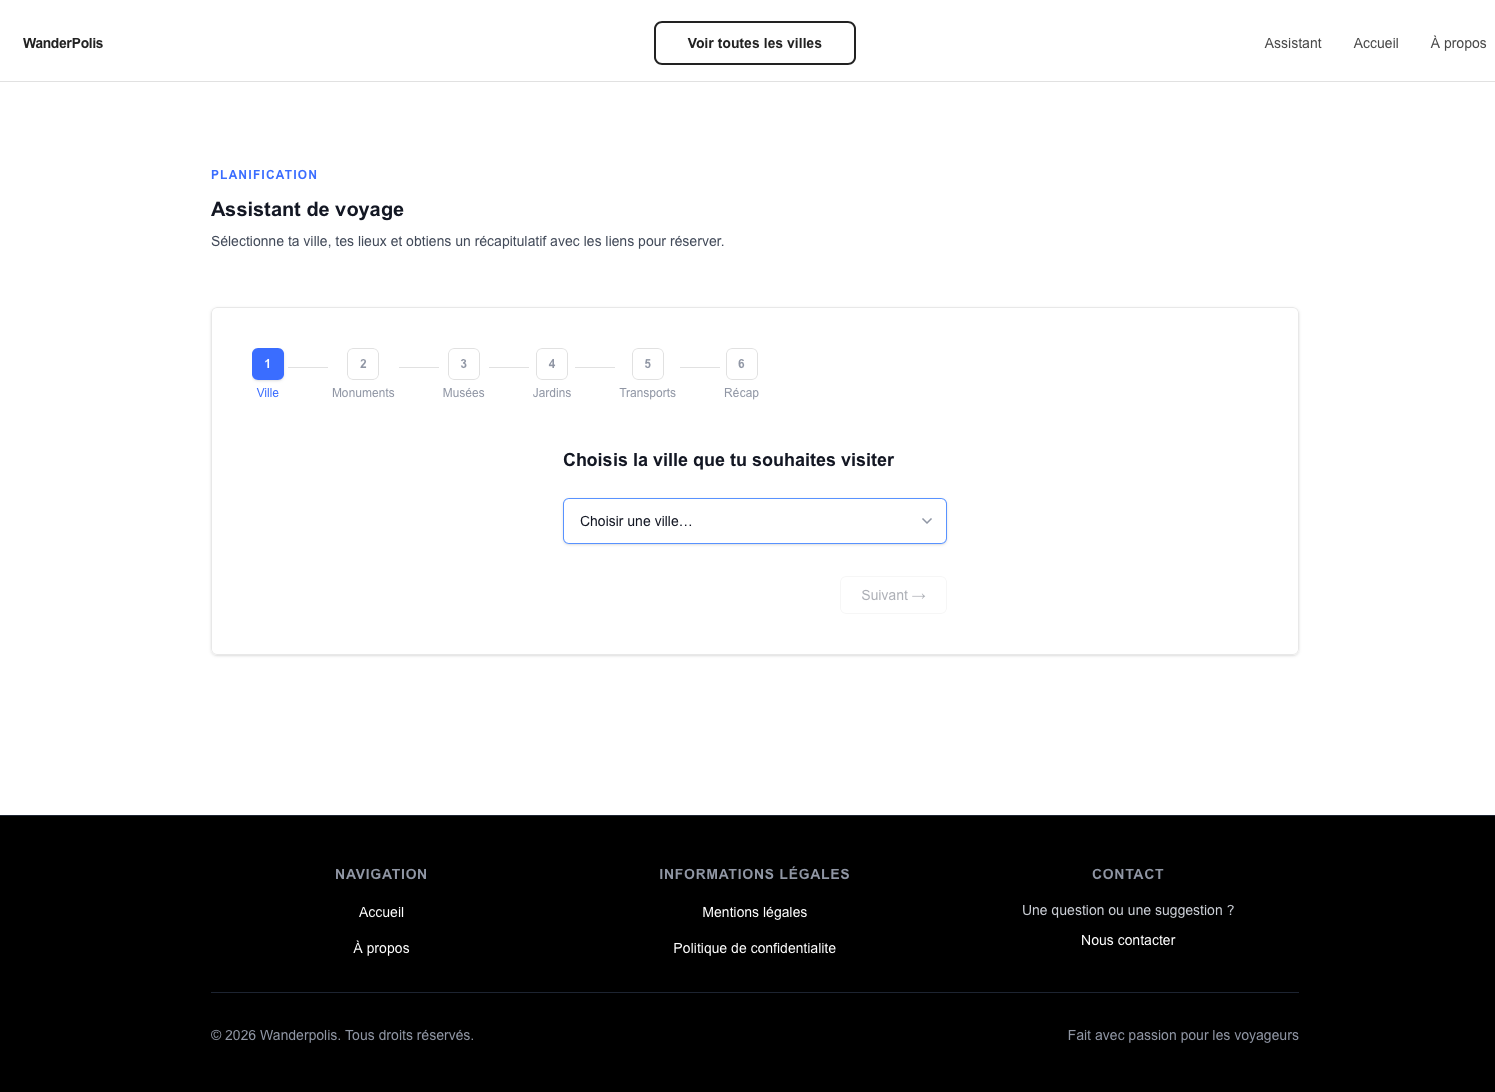
Task: Open 'Politique de confidentialite' footer link
Action: coord(754,948)
